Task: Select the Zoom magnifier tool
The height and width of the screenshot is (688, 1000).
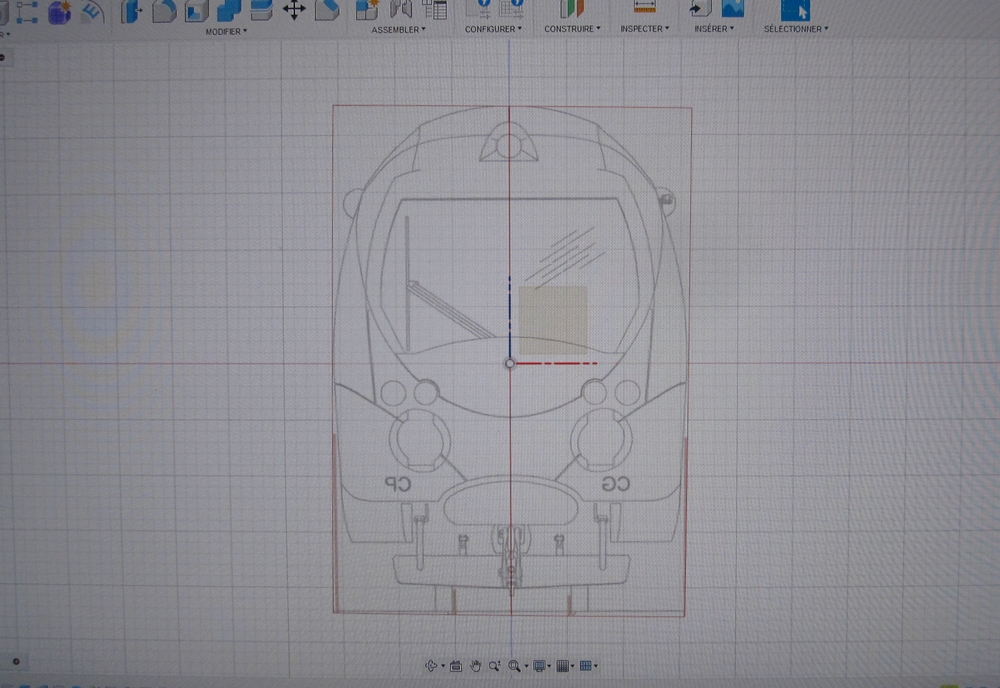Action: click(x=494, y=666)
